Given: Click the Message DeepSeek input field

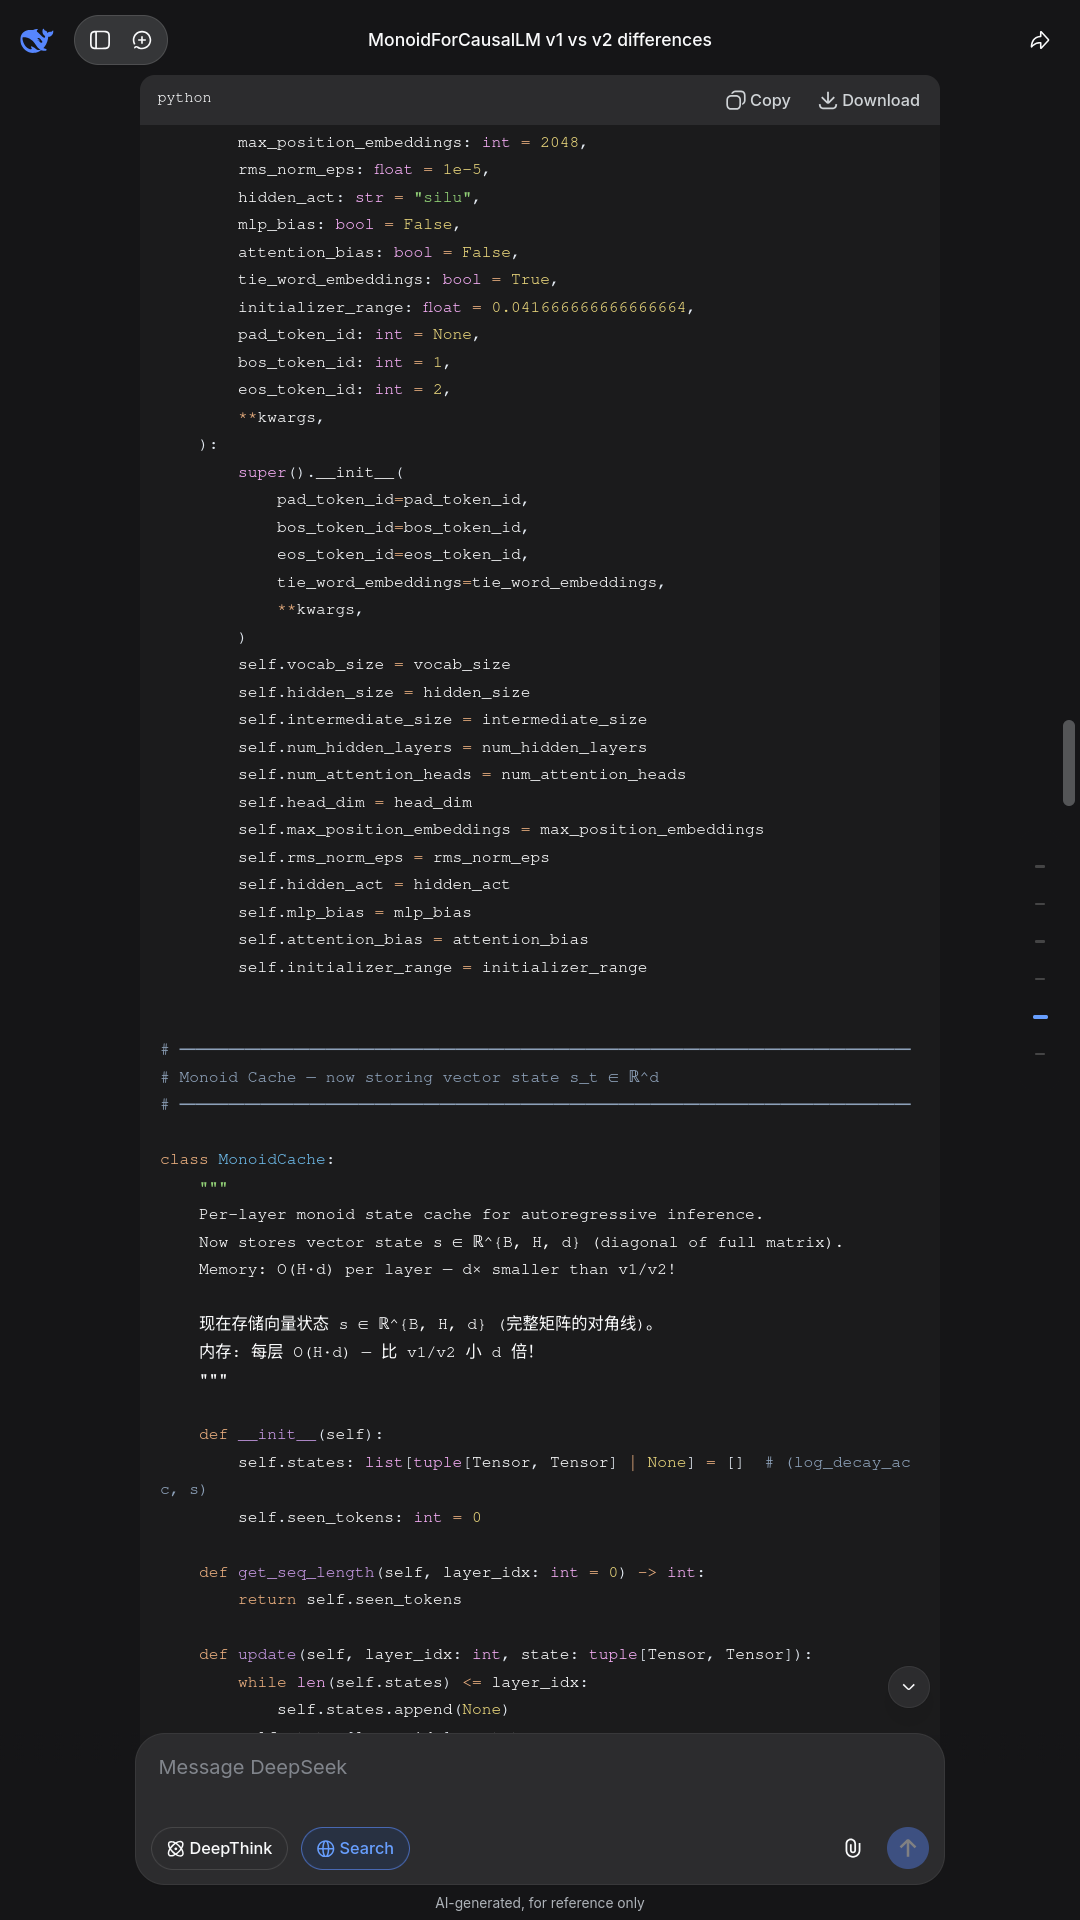Looking at the screenshot, I should pyautogui.click(x=540, y=1767).
